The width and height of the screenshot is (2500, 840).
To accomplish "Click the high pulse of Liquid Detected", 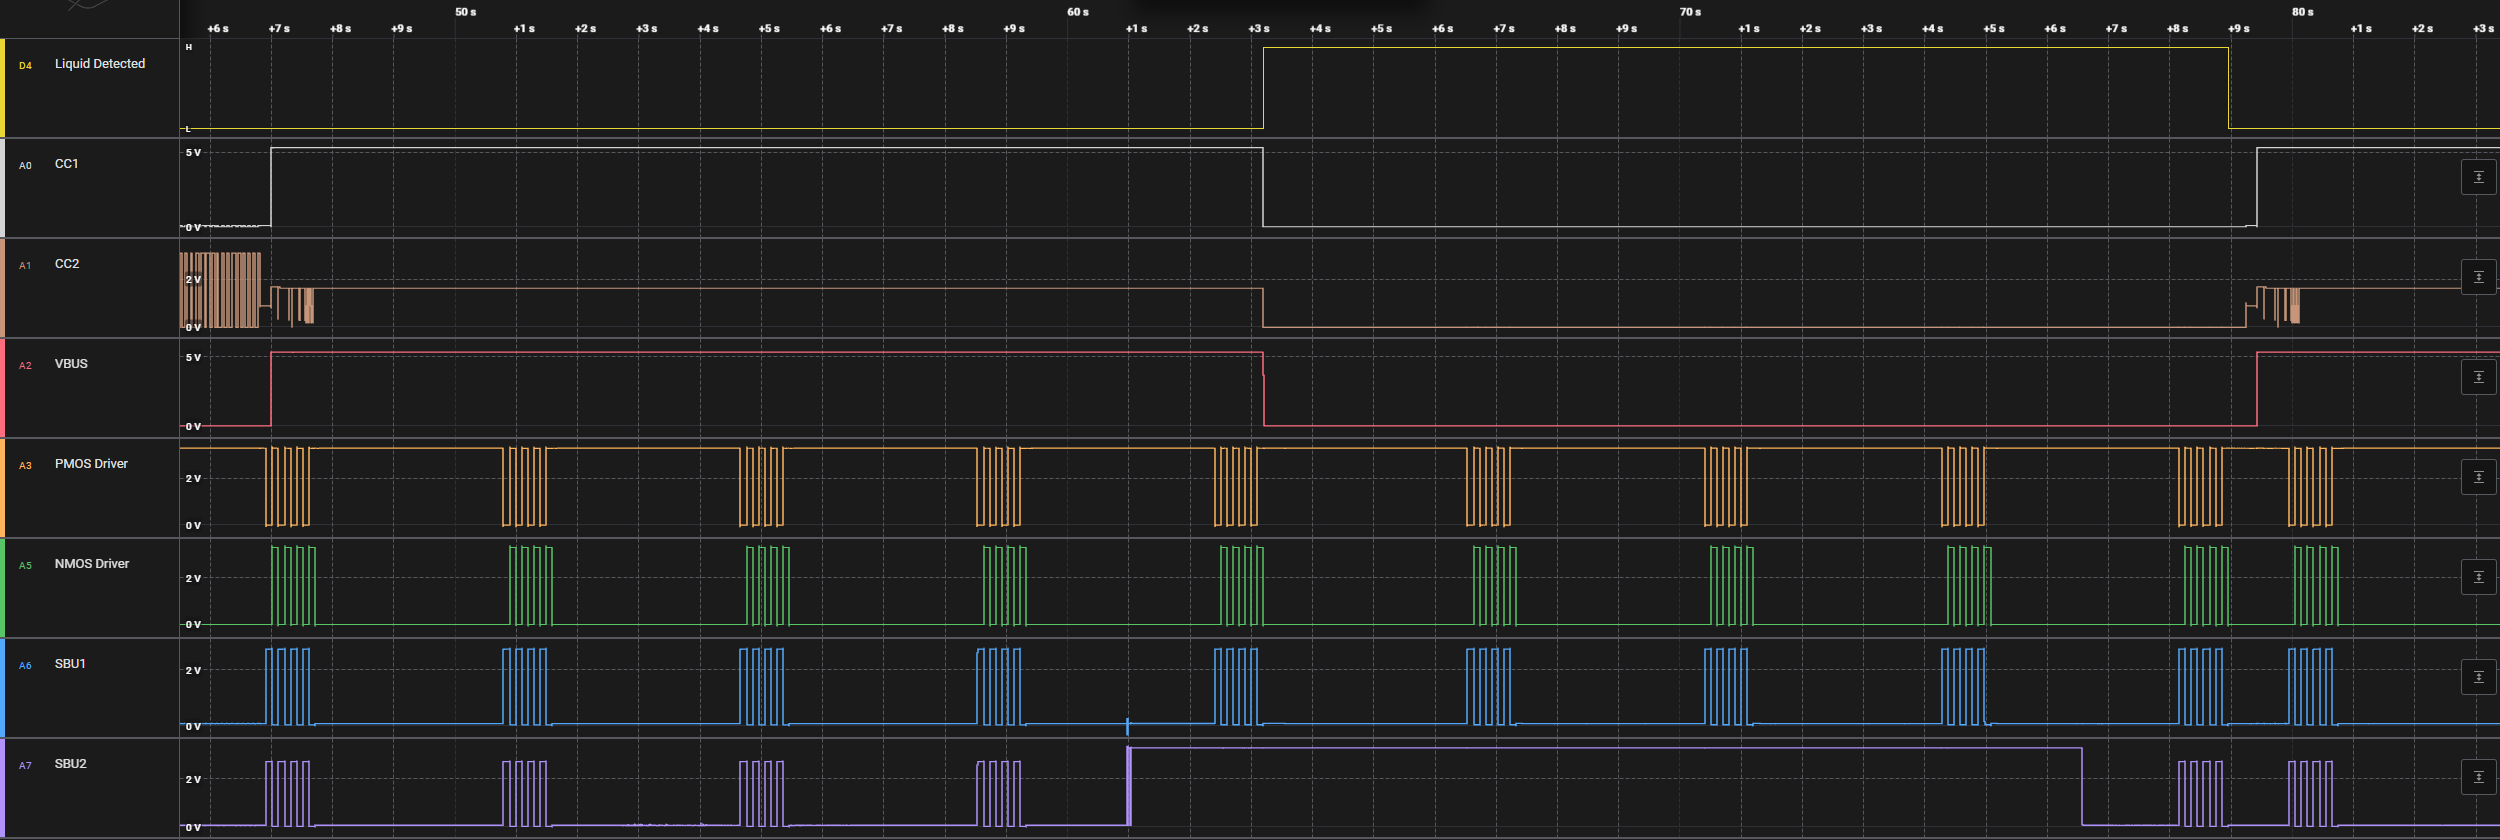I will (1745, 48).
